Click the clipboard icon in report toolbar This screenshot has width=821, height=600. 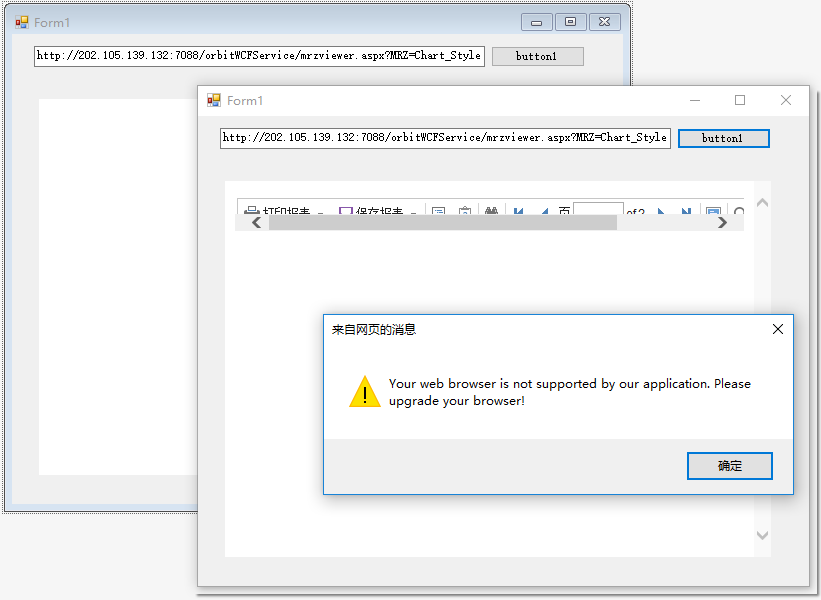pyautogui.click(x=464, y=210)
